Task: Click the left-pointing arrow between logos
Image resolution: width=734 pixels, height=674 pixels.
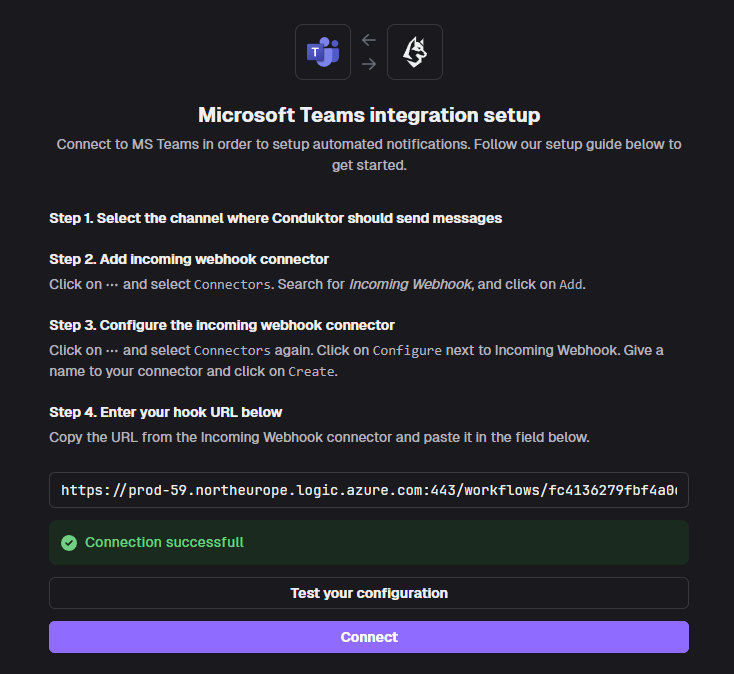Action: (369, 40)
